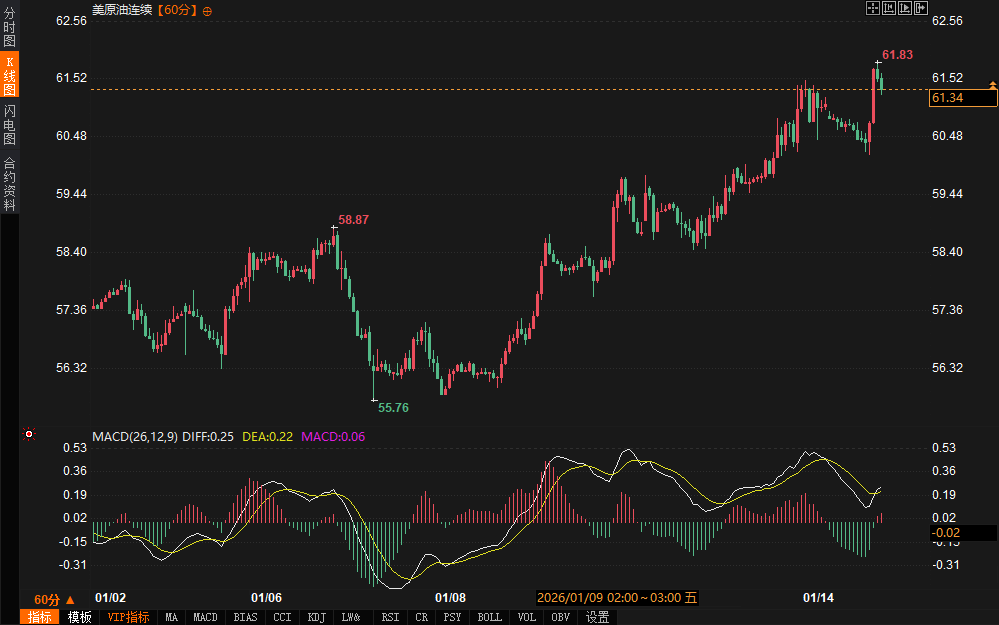This screenshot has height=625, width=999.
Task: Click the 设置 settings button
Action: click(598, 617)
